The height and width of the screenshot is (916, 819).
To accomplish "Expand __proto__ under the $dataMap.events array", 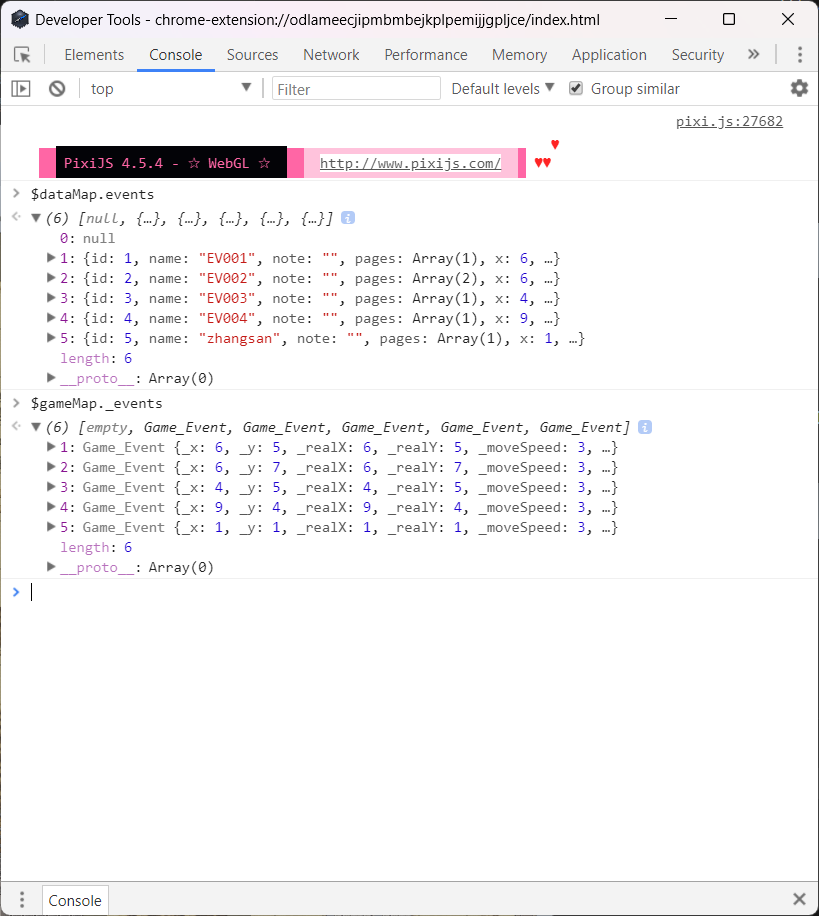I will pos(51,378).
